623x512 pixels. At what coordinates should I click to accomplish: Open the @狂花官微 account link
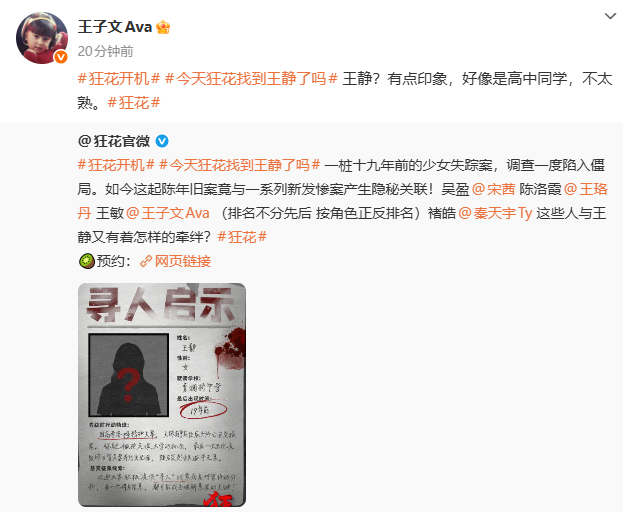coord(114,141)
